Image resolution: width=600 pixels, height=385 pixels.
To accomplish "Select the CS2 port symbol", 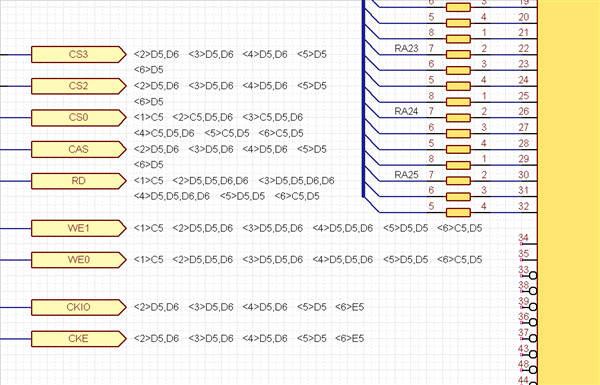I will pos(78,86).
